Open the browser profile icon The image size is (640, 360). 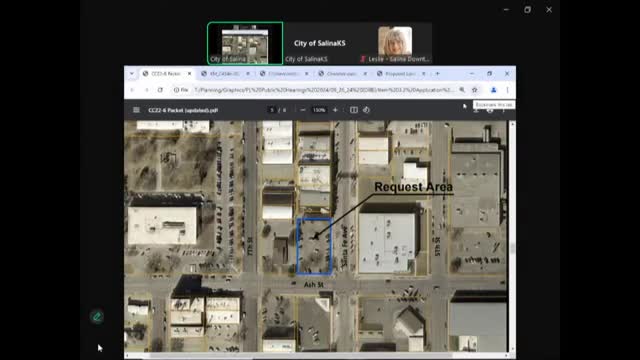click(493, 90)
